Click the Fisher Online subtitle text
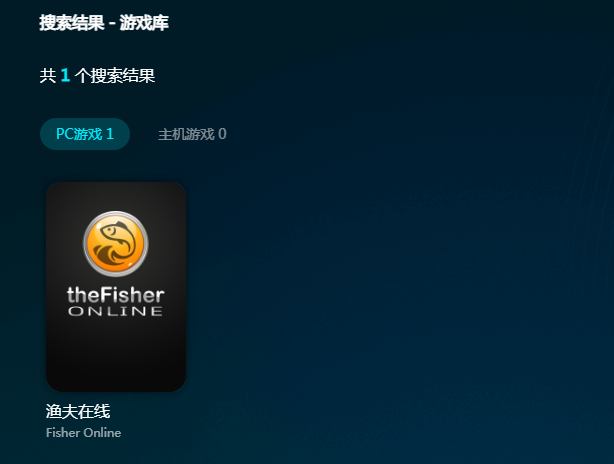Image resolution: width=614 pixels, height=464 pixels. click(x=83, y=433)
